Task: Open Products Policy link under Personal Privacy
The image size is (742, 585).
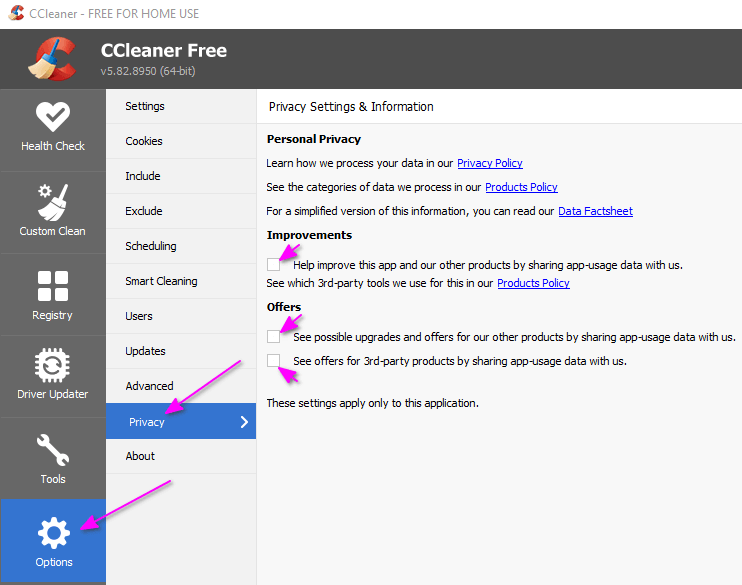Action: pos(521,187)
